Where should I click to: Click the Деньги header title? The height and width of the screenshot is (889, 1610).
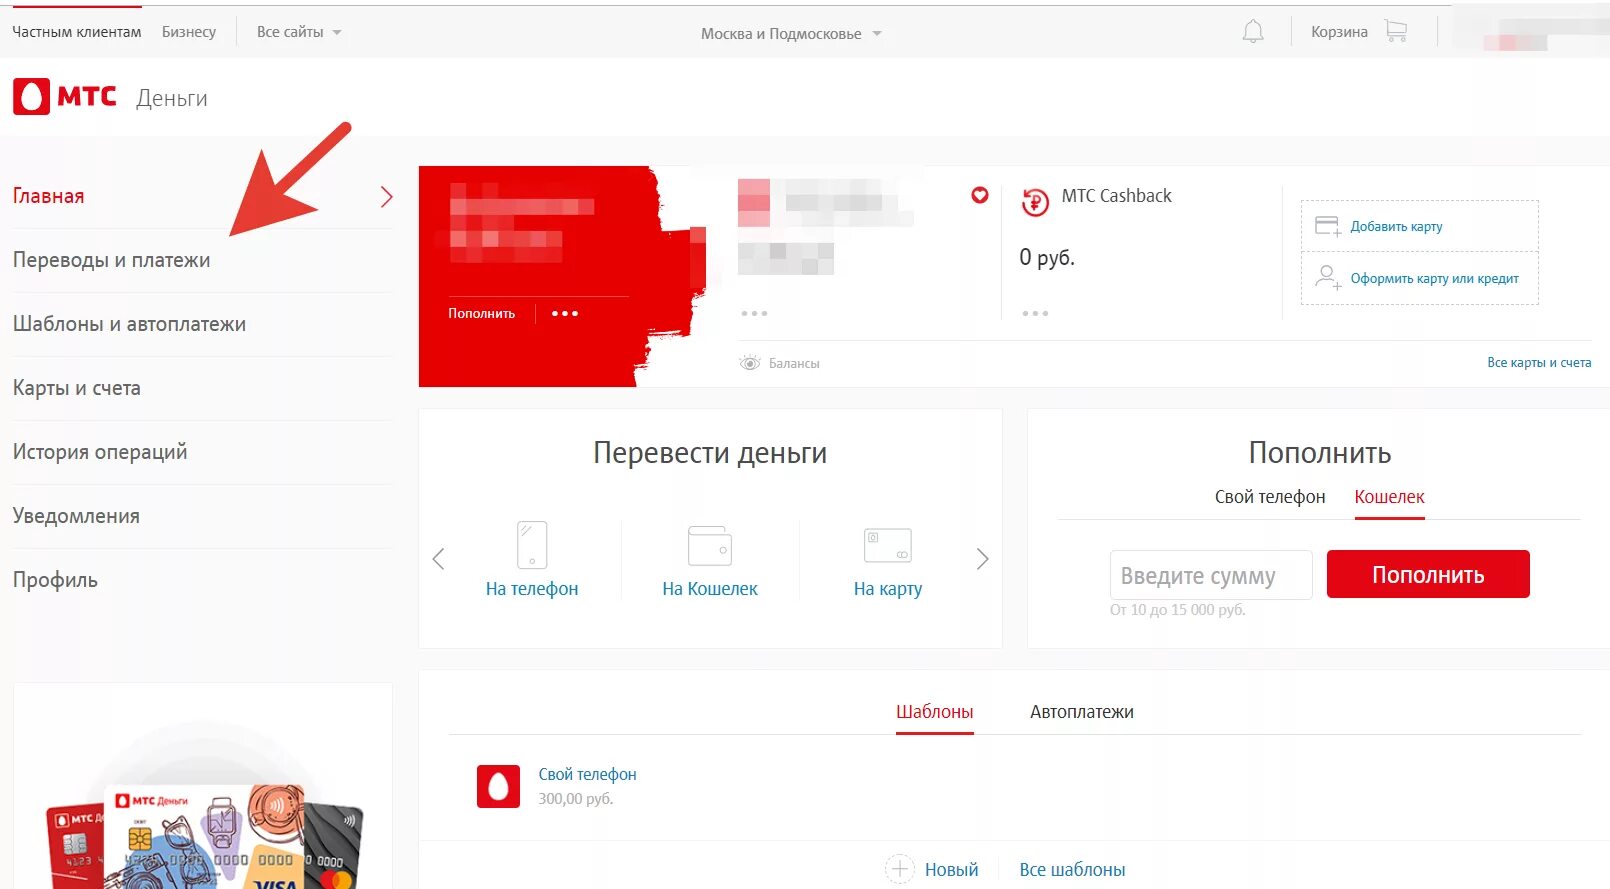(x=172, y=98)
